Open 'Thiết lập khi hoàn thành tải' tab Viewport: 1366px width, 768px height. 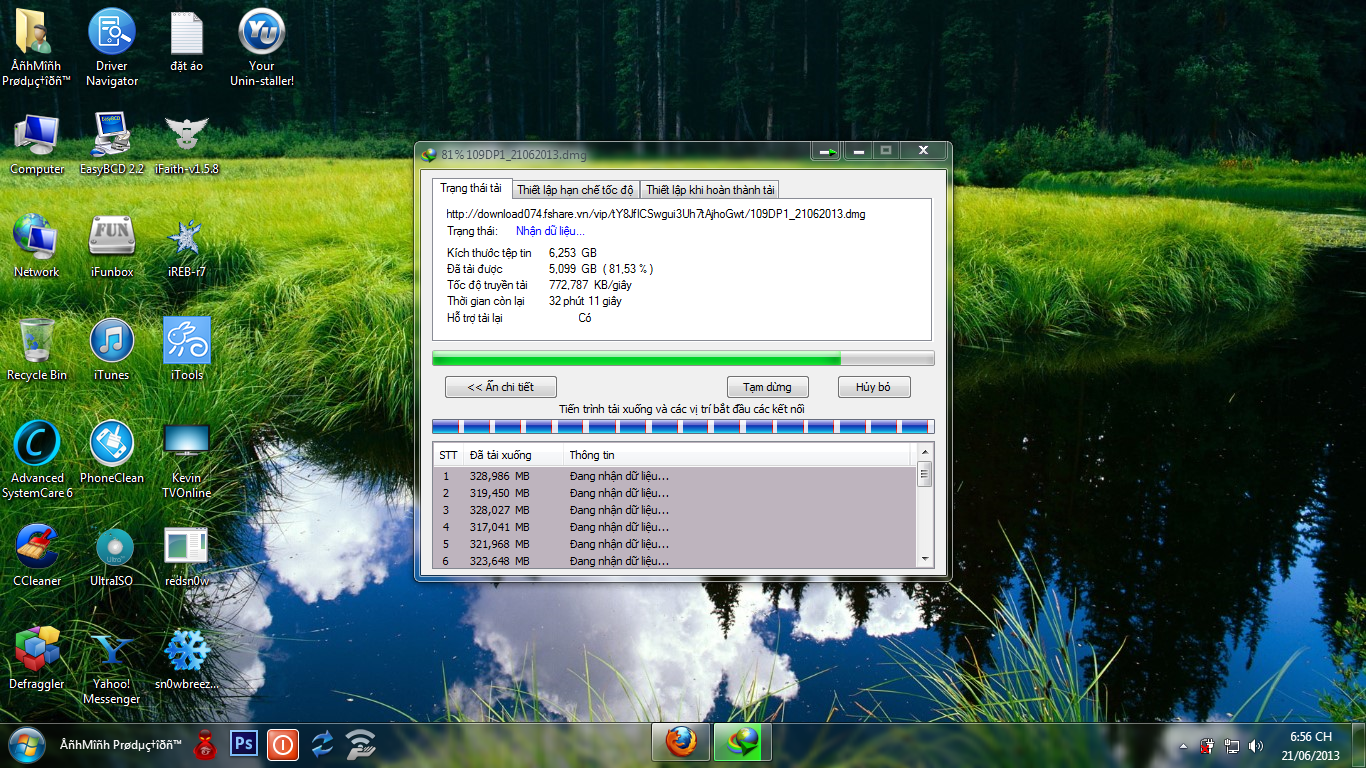710,190
